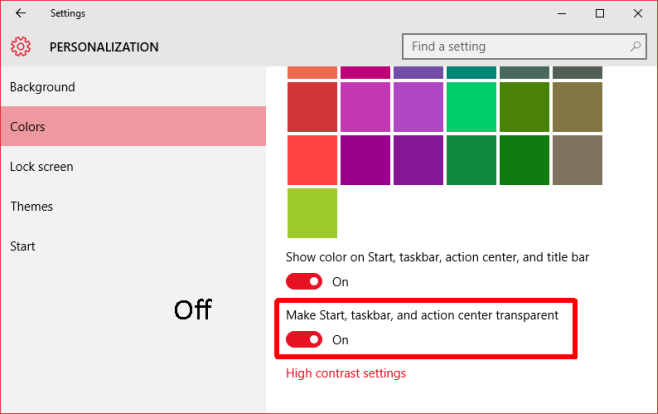Open High contrast settings link

(346, 374)
